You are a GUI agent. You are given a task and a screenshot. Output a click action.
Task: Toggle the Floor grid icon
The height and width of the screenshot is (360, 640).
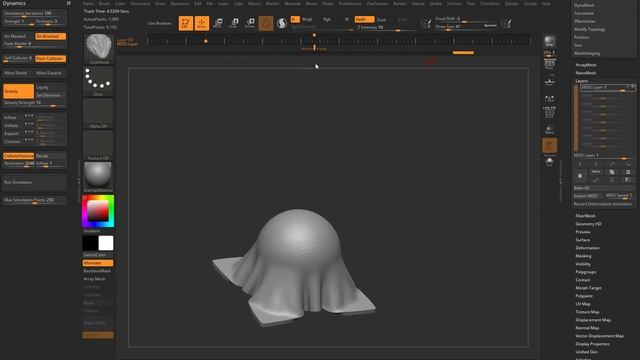549,80
